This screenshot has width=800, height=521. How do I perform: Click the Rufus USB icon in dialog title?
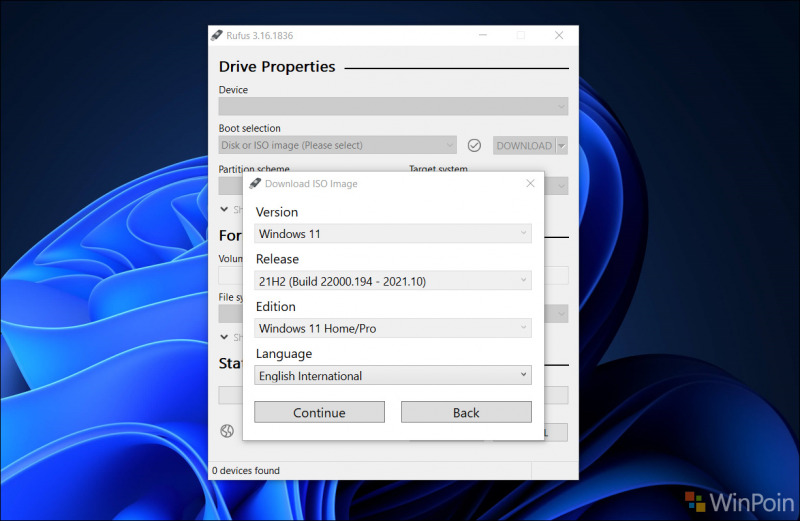point(255,183)
